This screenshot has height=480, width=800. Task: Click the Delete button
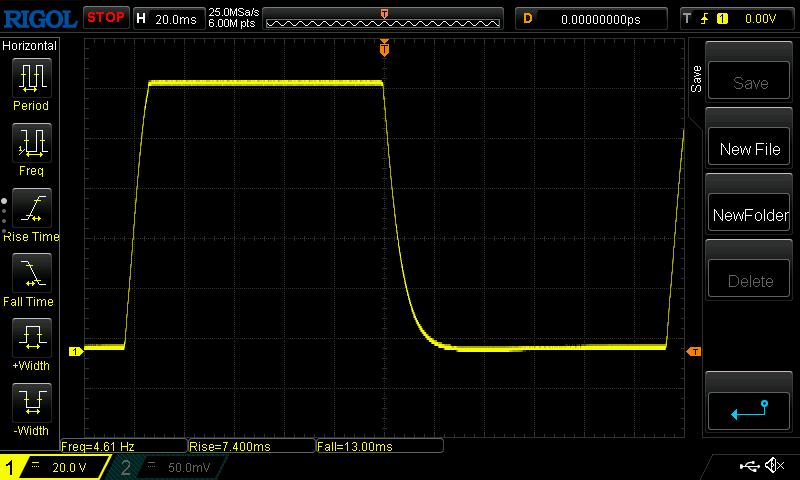[x=749, y=279]
